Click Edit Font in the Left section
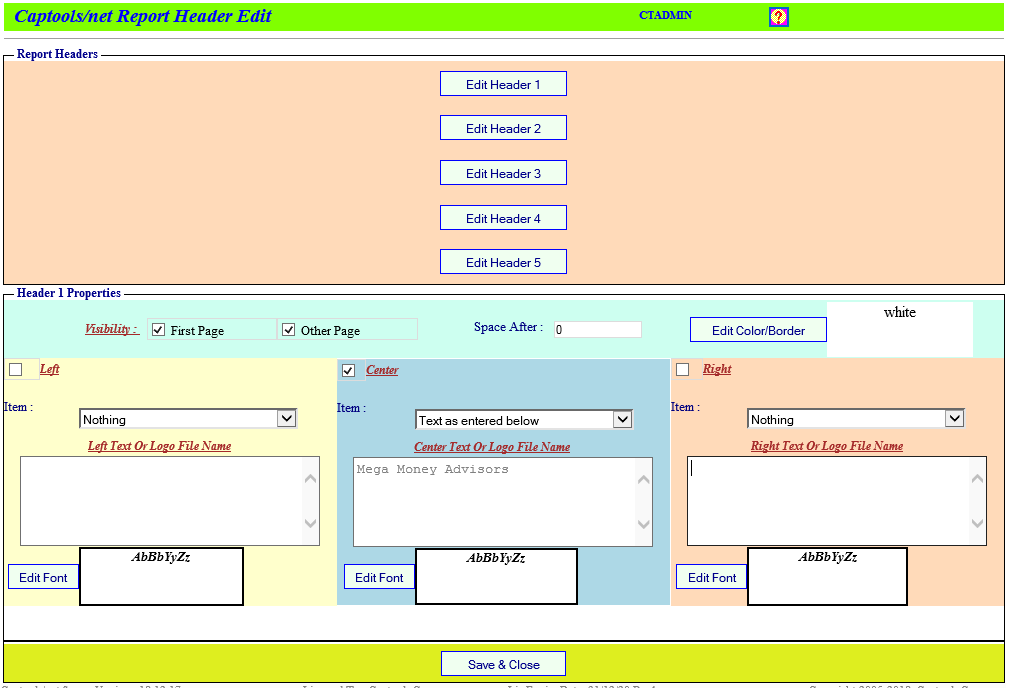This screenshot has width=1011, height=688. 43,577
